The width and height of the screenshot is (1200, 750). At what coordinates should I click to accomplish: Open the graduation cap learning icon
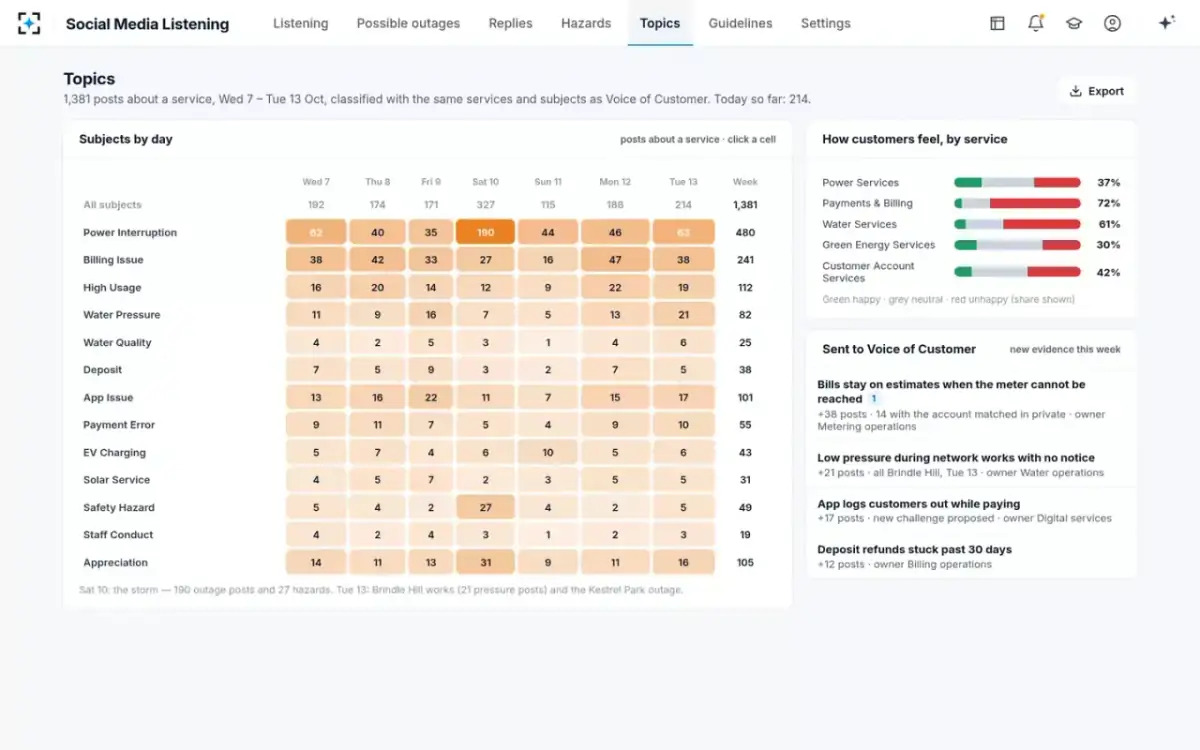(1073, 23)
